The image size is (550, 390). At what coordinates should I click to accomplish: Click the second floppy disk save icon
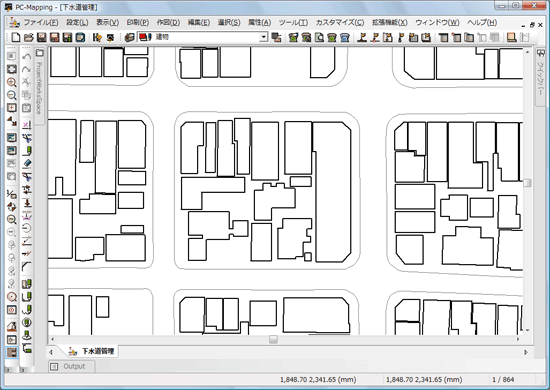coord(54,37)
